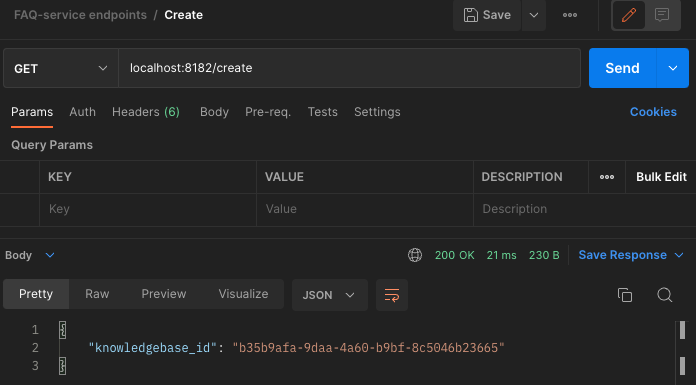Open query params column options ellipsis
The image size is (696, 385).
[607, 177]
